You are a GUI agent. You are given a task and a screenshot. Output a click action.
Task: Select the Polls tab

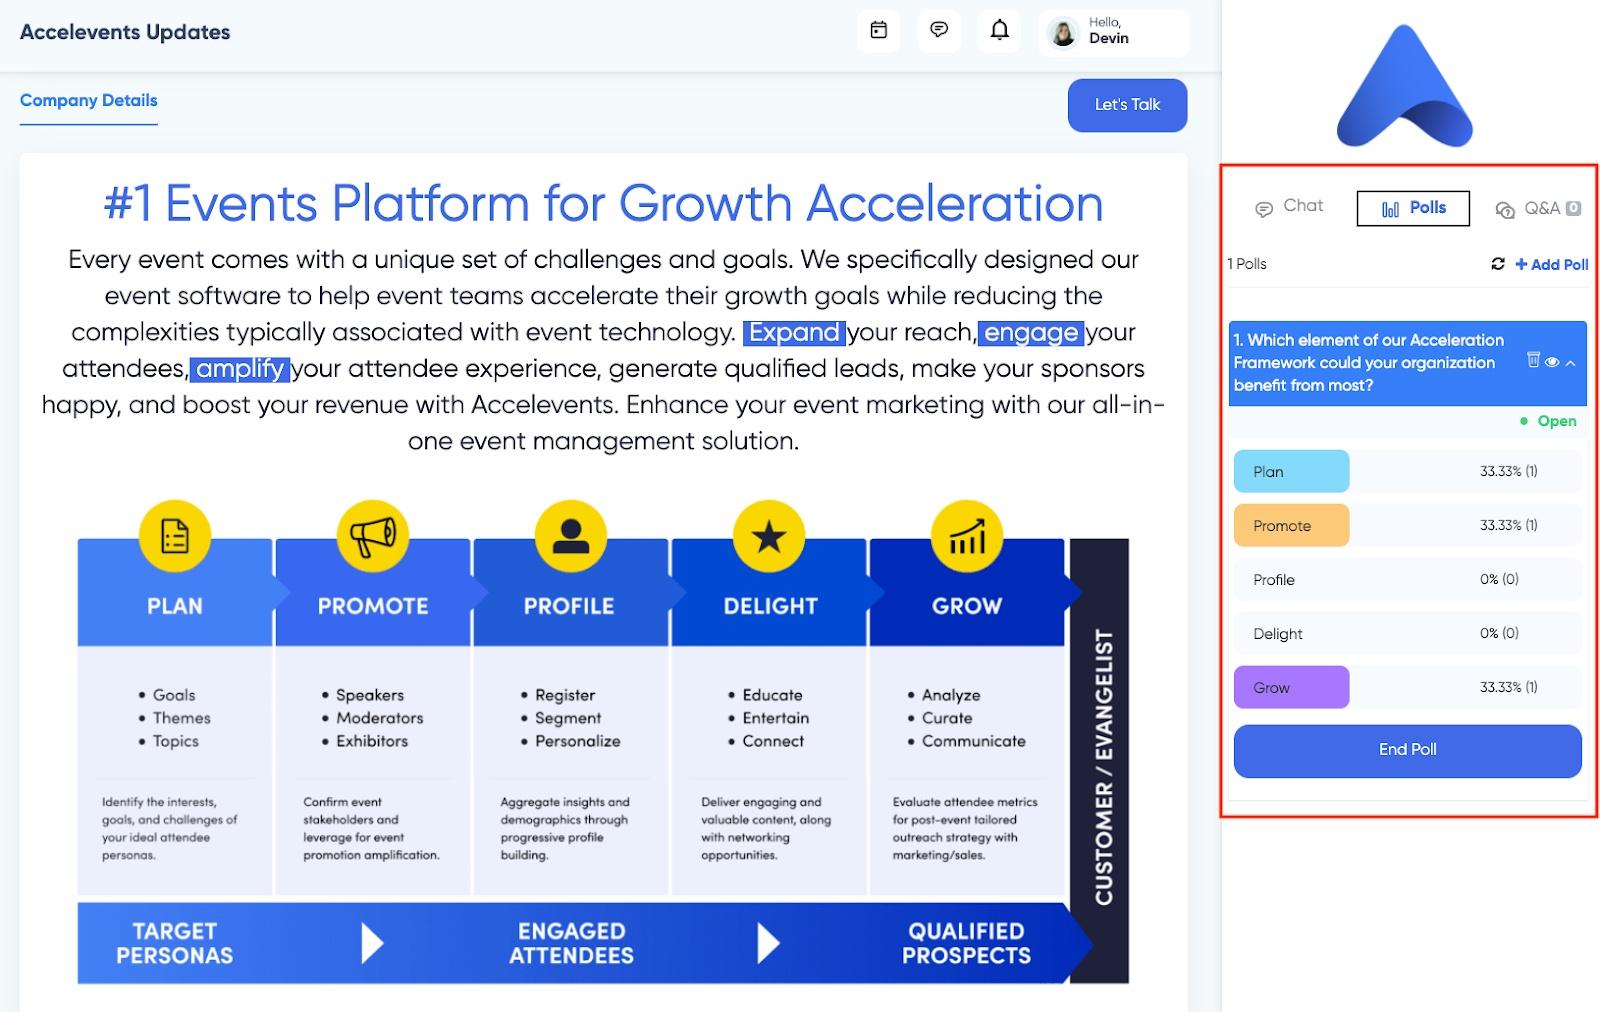1413,208
